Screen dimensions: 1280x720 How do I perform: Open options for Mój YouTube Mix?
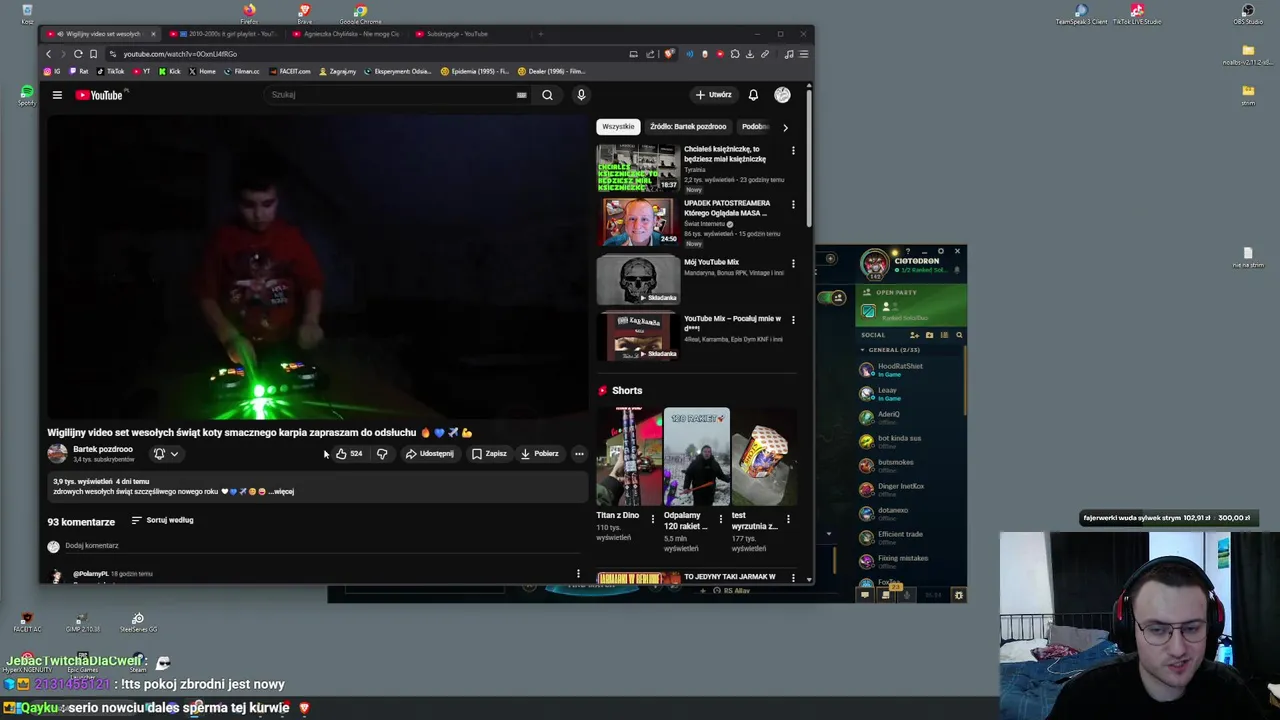tap(793, 264)
